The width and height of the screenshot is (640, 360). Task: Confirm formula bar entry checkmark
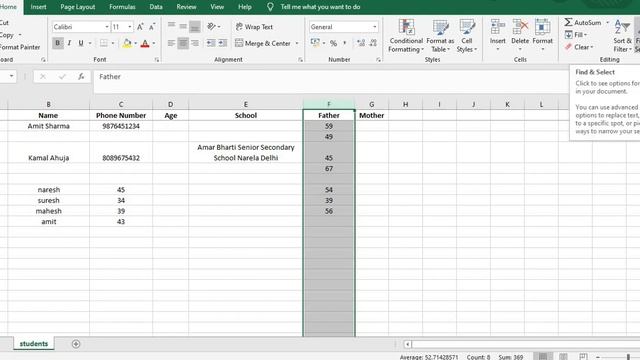(x=62, y=76)
